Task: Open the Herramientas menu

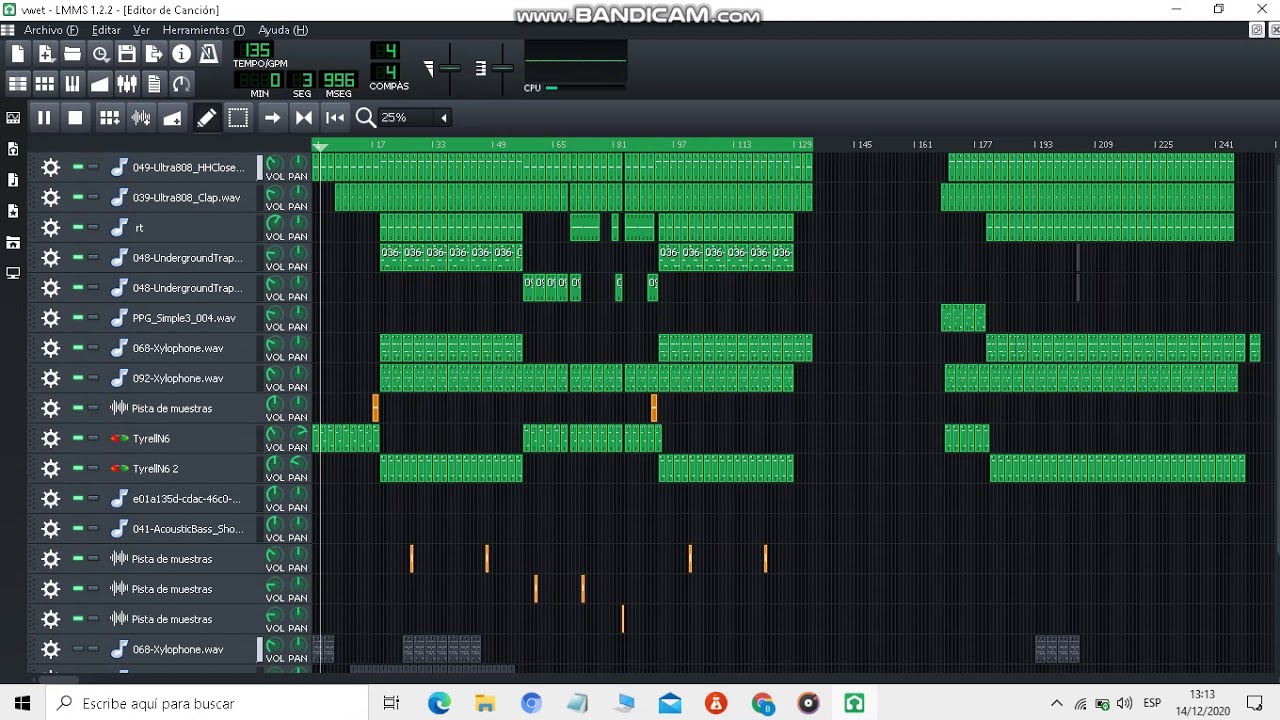Action: click(x=203, y=30)
